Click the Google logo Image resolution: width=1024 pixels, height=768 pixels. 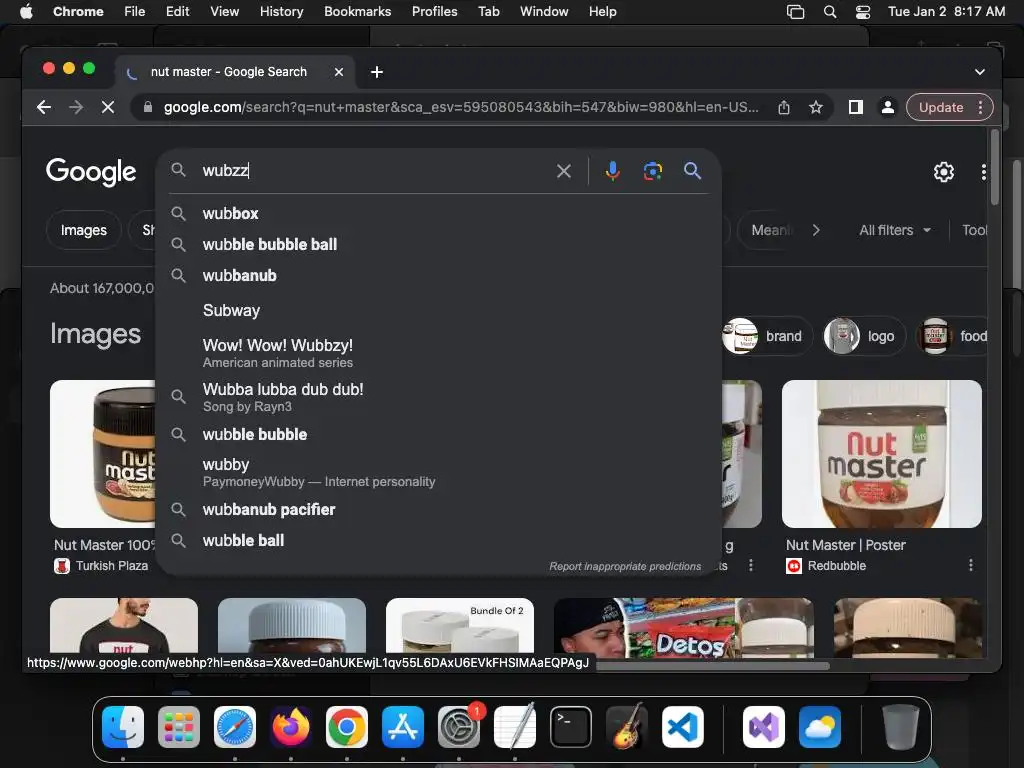91,172
